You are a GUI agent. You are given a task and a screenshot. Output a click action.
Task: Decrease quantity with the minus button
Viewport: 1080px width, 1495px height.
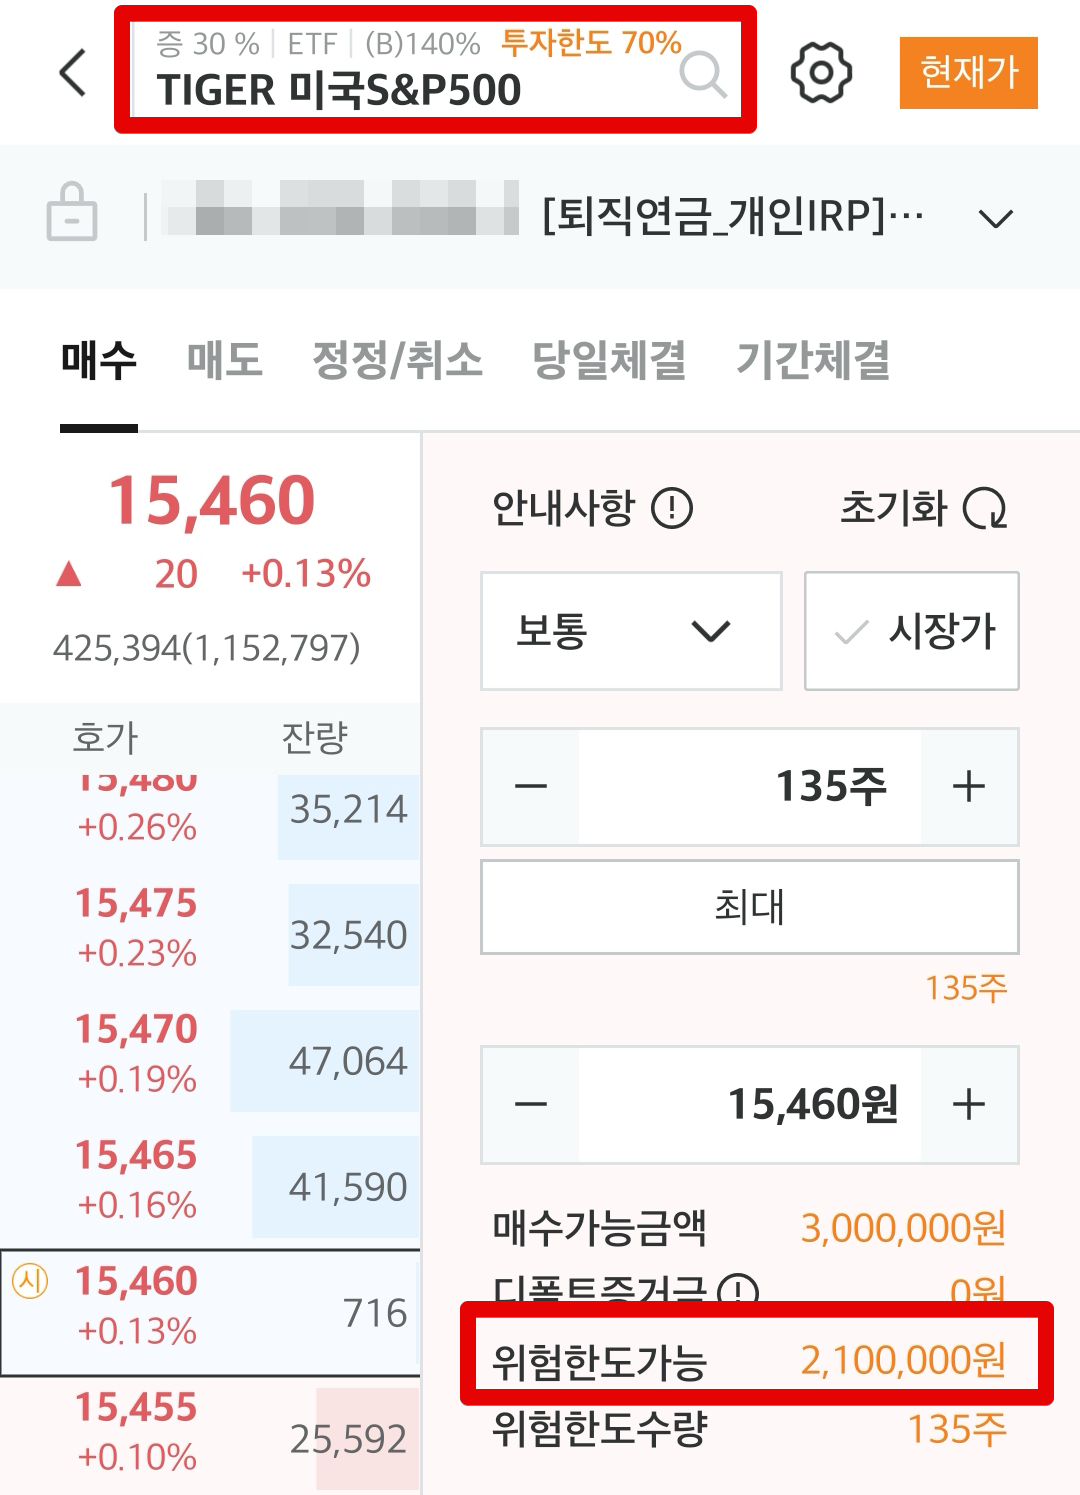click(x=531, y=786)
